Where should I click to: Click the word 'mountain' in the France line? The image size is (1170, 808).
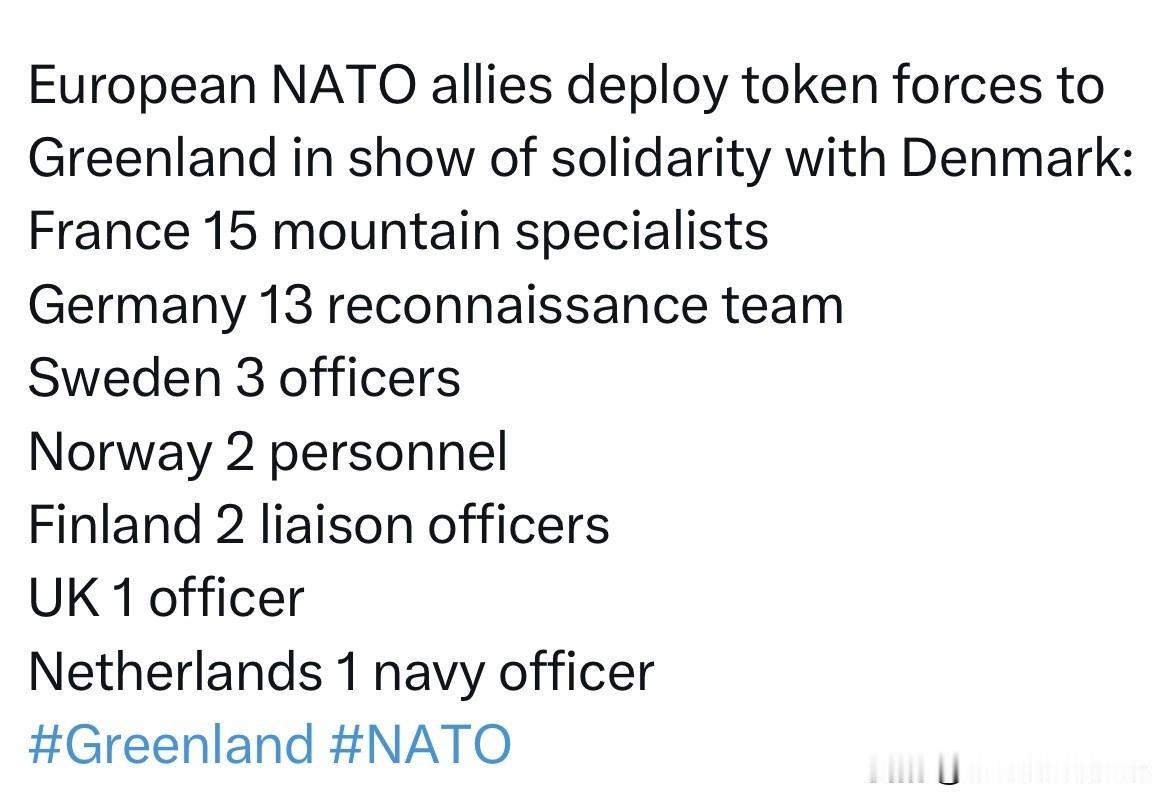point(386,232)
